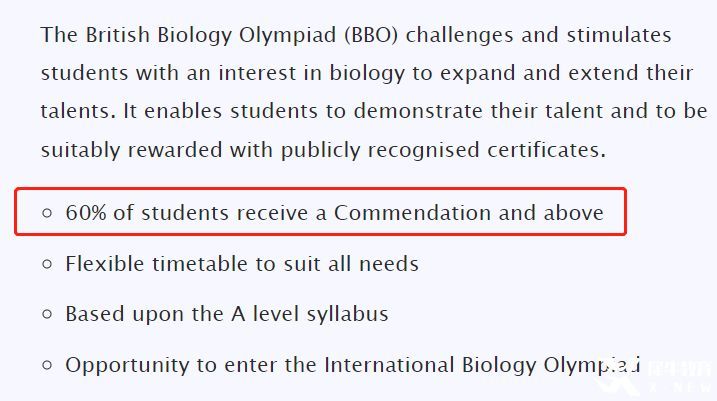Click the word 'challenges' in the first line
This screenshot has width=717, height=401.
tap(460, 36)
